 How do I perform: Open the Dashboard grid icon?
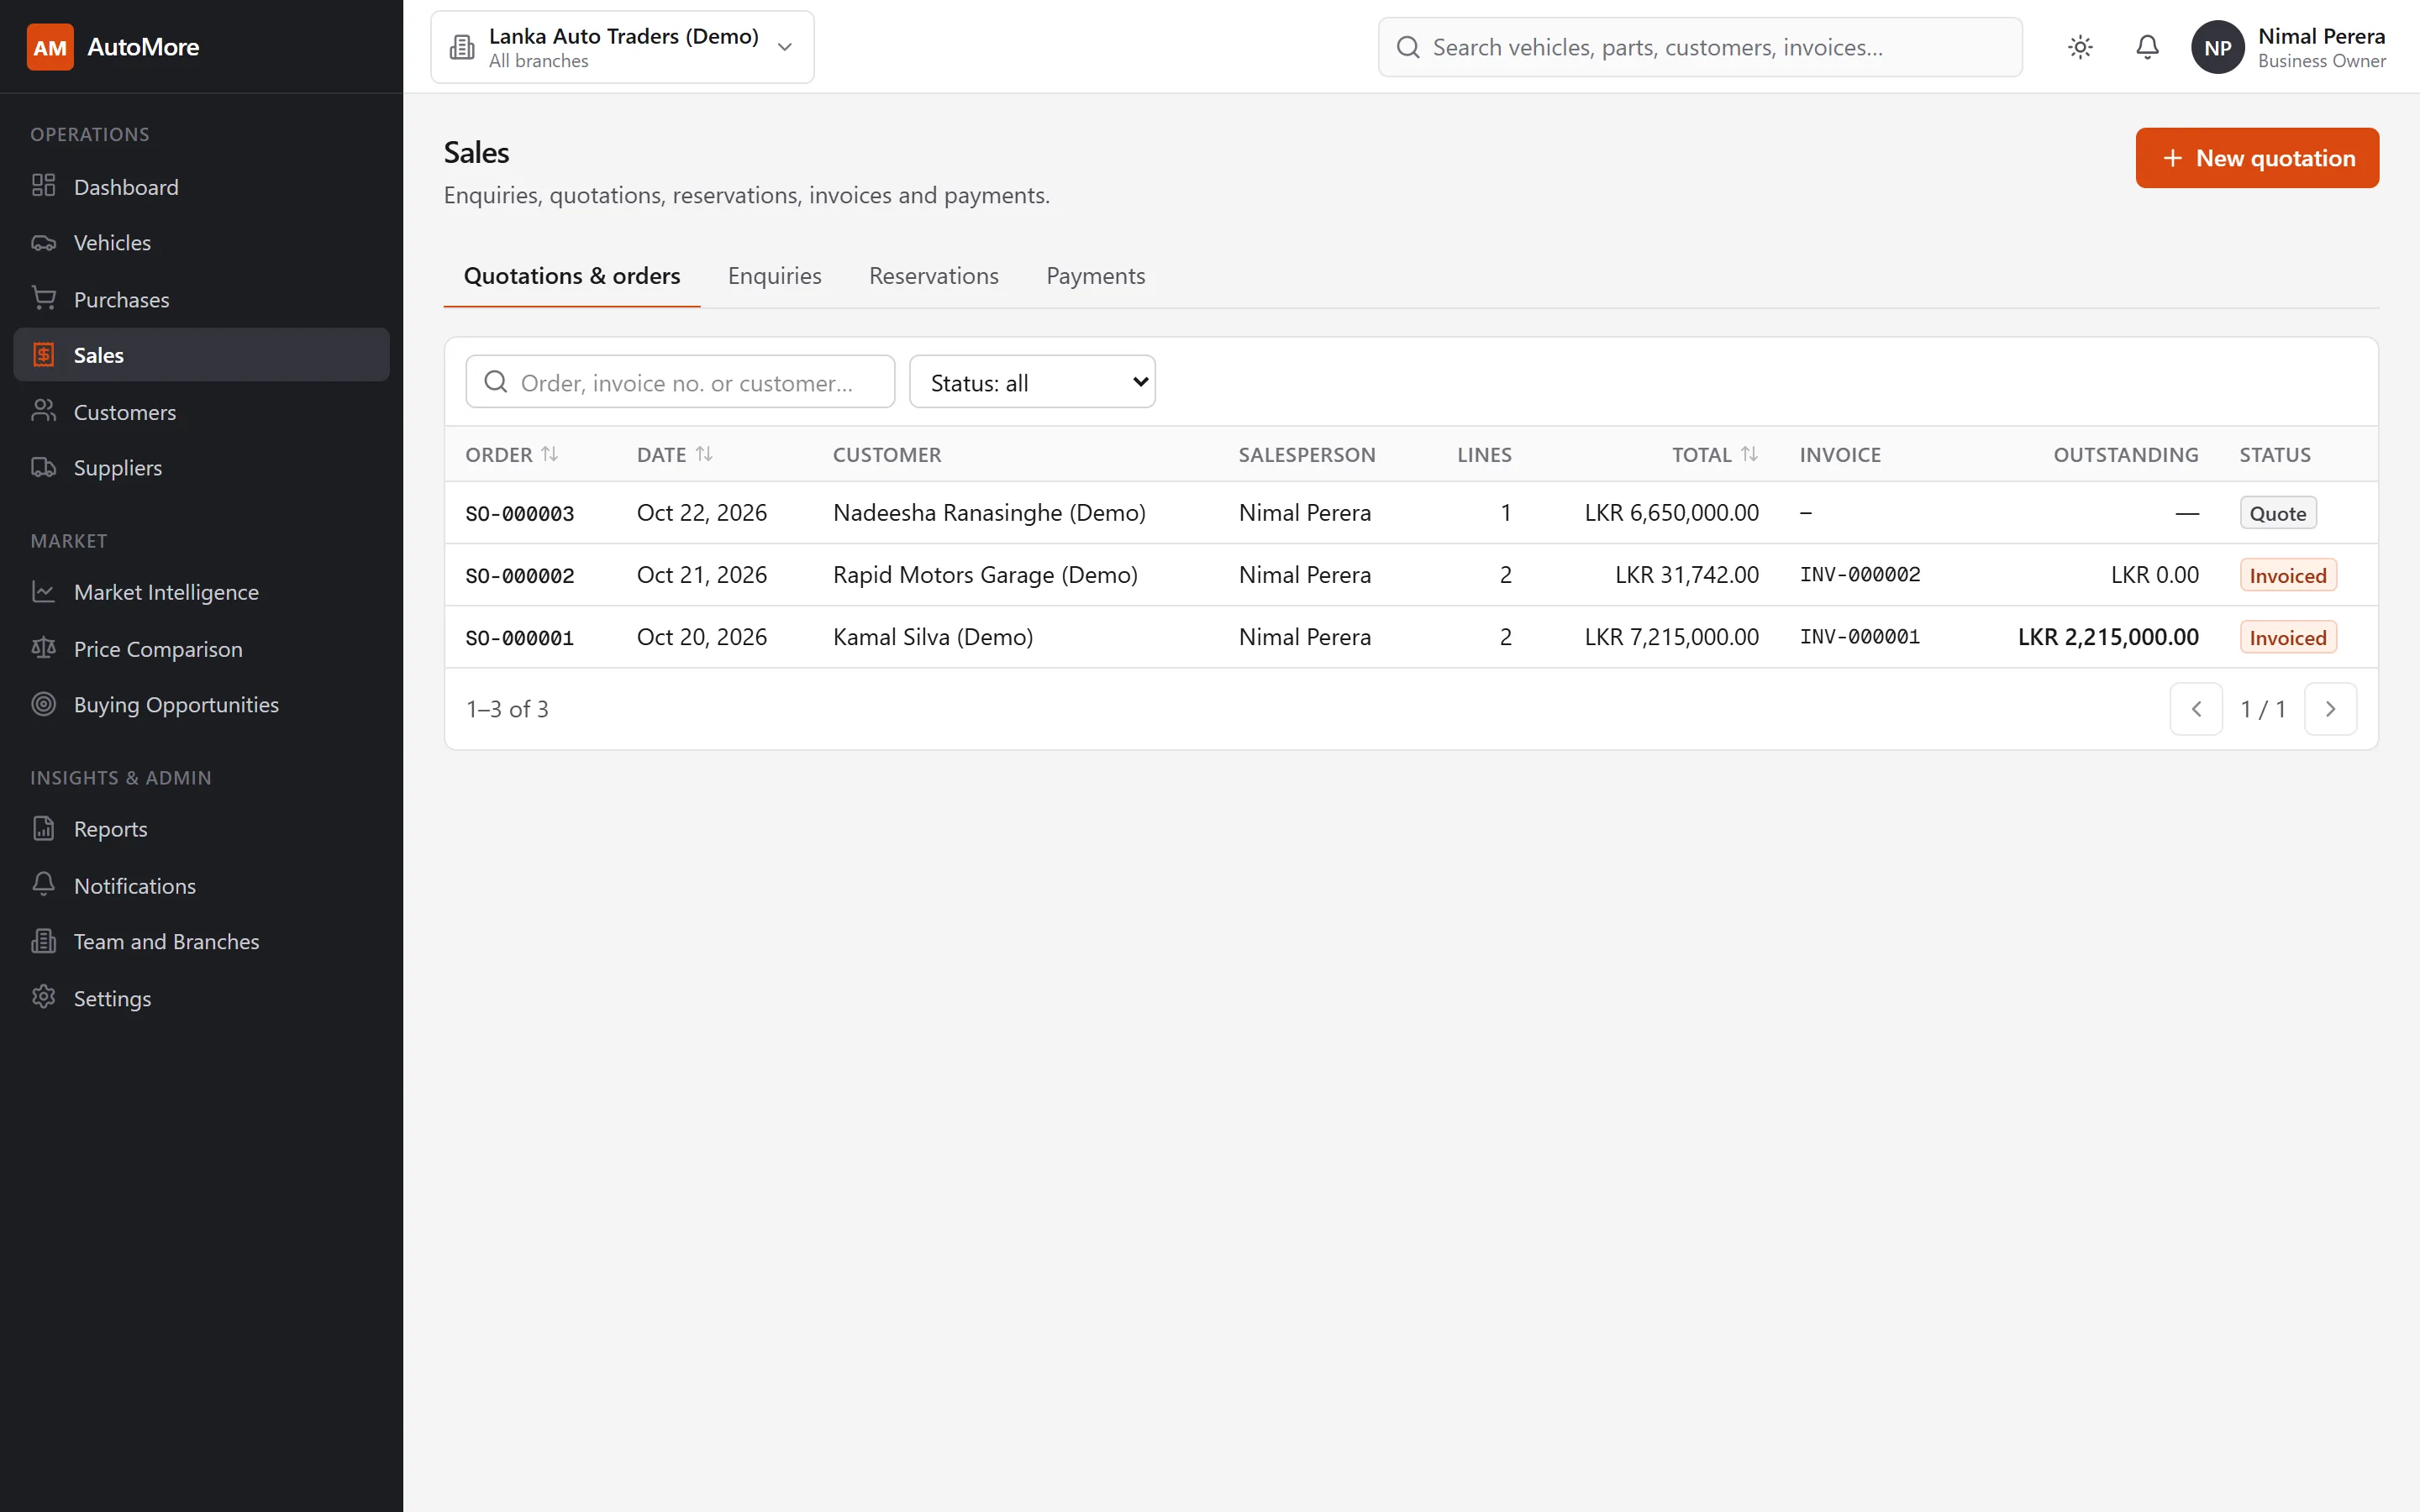pyautogui.click(x=43, y=186)
